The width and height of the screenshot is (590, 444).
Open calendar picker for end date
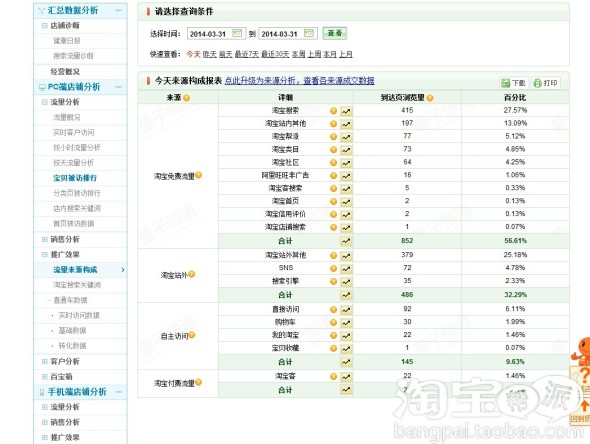tap(309, 33)
